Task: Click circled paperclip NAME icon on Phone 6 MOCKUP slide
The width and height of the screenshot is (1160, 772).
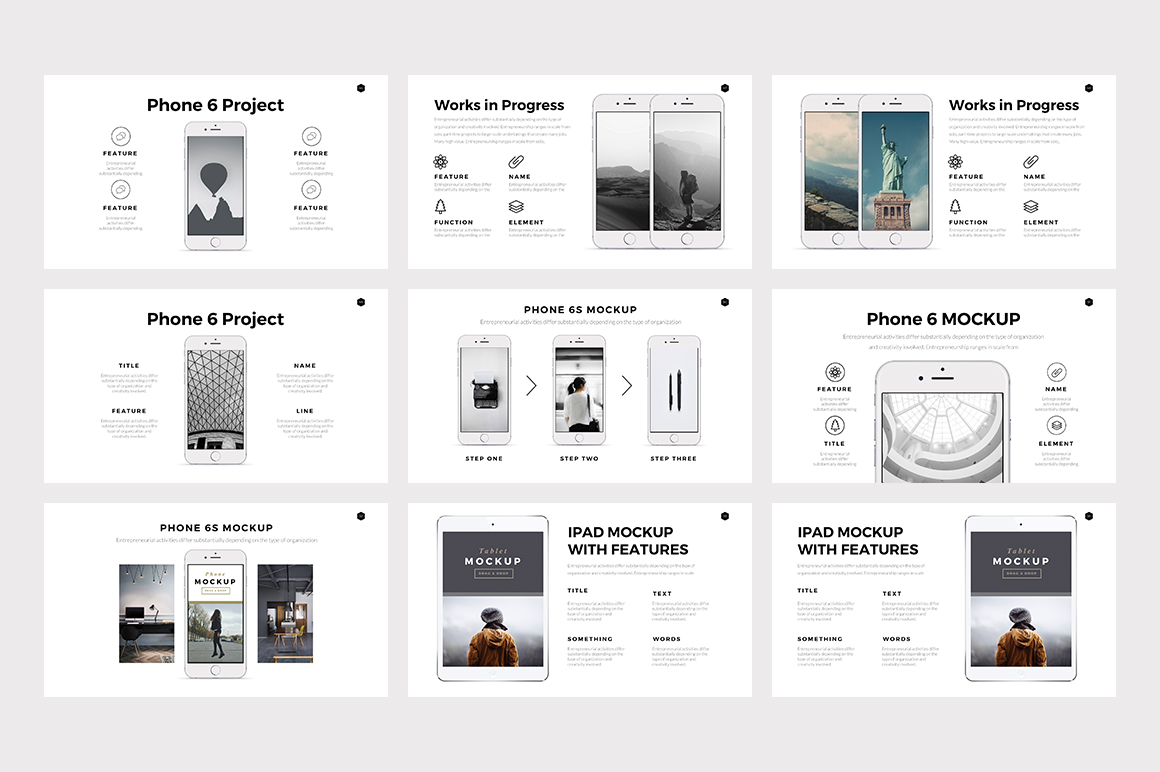Action: click(x=1056, y=372)
